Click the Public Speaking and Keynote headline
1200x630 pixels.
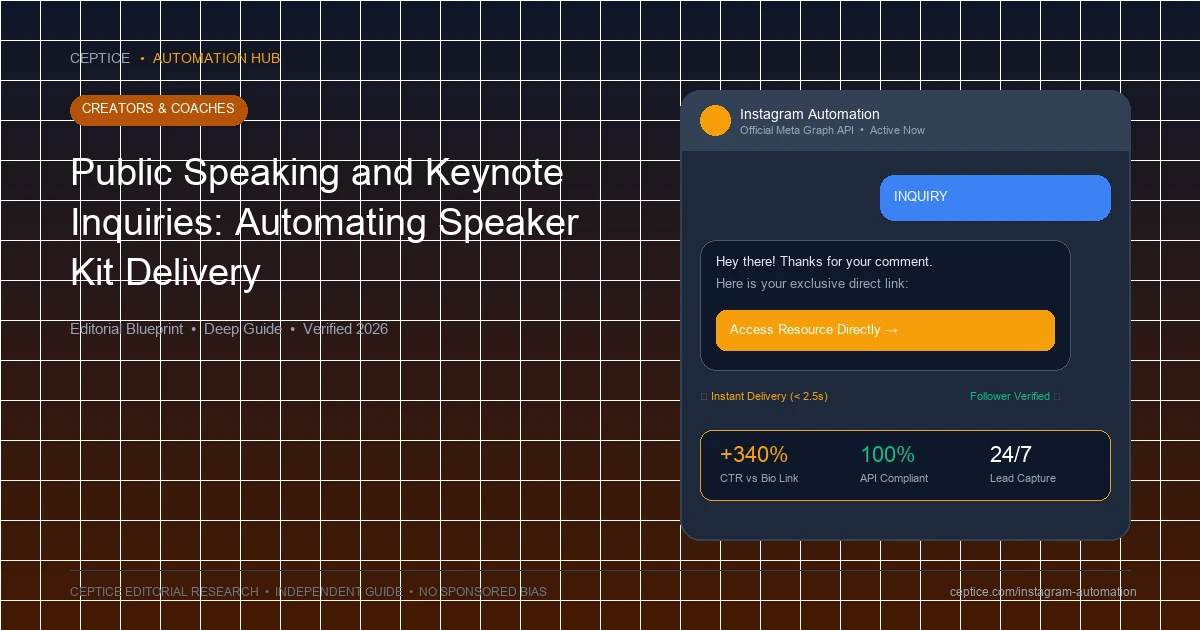[x=325, y=222]
